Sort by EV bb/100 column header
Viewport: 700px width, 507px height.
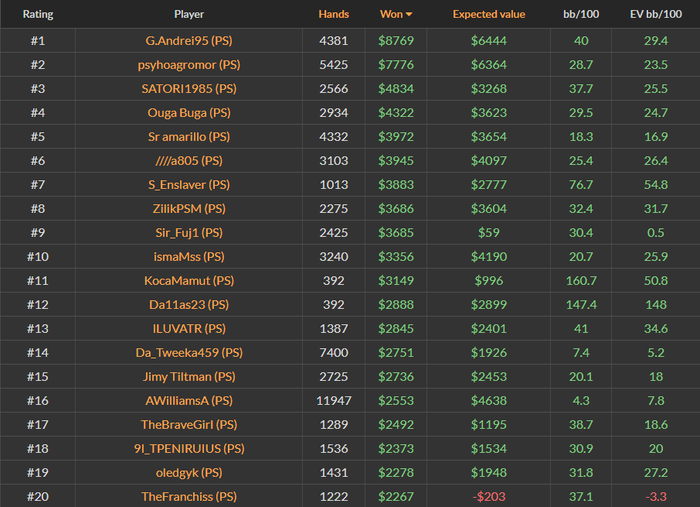coord(655,15)
